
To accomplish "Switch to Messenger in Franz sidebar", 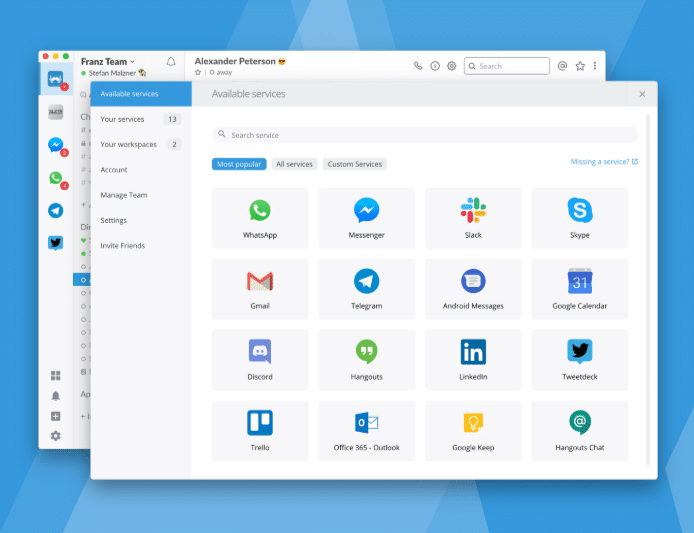I will pyautogui.click(x=56, y=145).
